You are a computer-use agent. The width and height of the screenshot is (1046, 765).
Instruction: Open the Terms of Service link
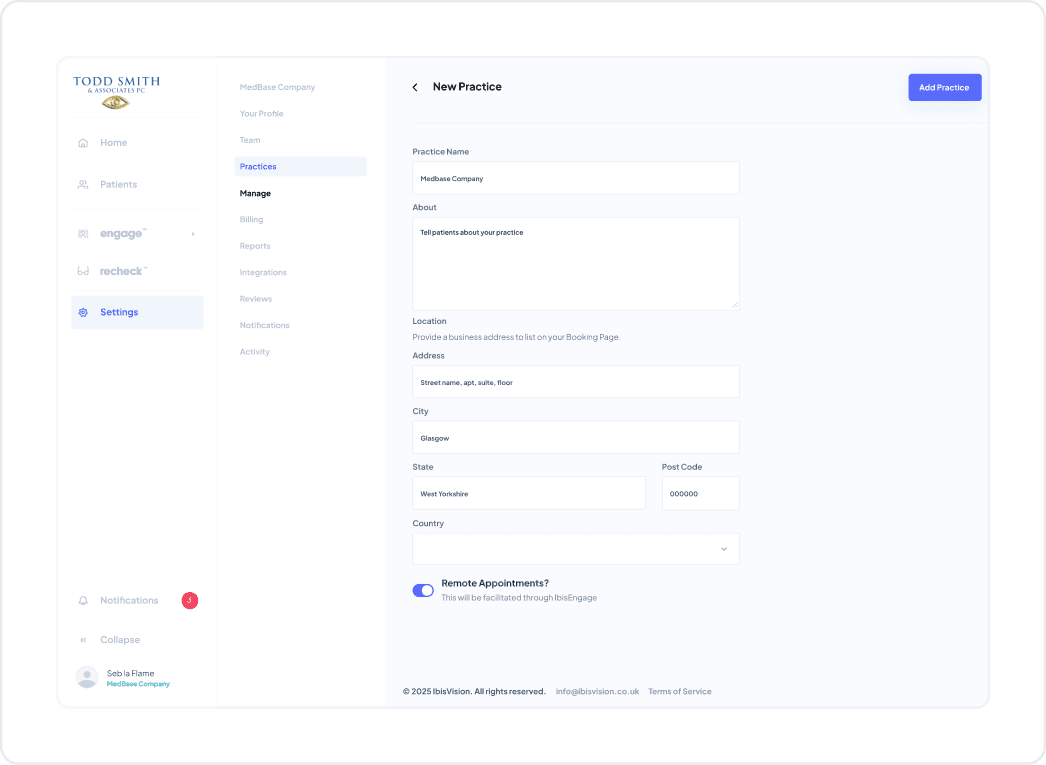click(x=680, y=692)
